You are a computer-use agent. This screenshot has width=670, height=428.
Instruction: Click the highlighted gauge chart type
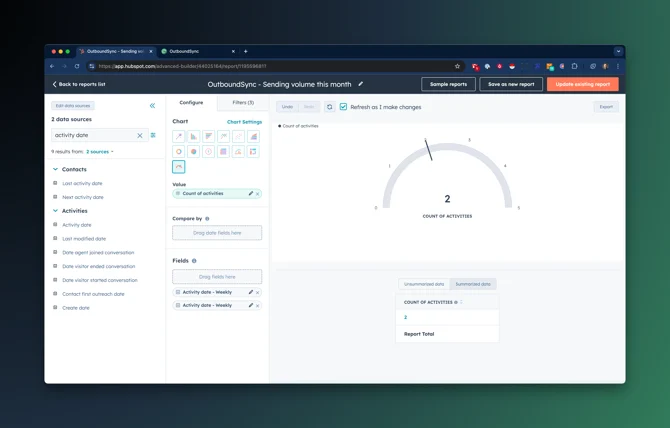click(179, 167)
